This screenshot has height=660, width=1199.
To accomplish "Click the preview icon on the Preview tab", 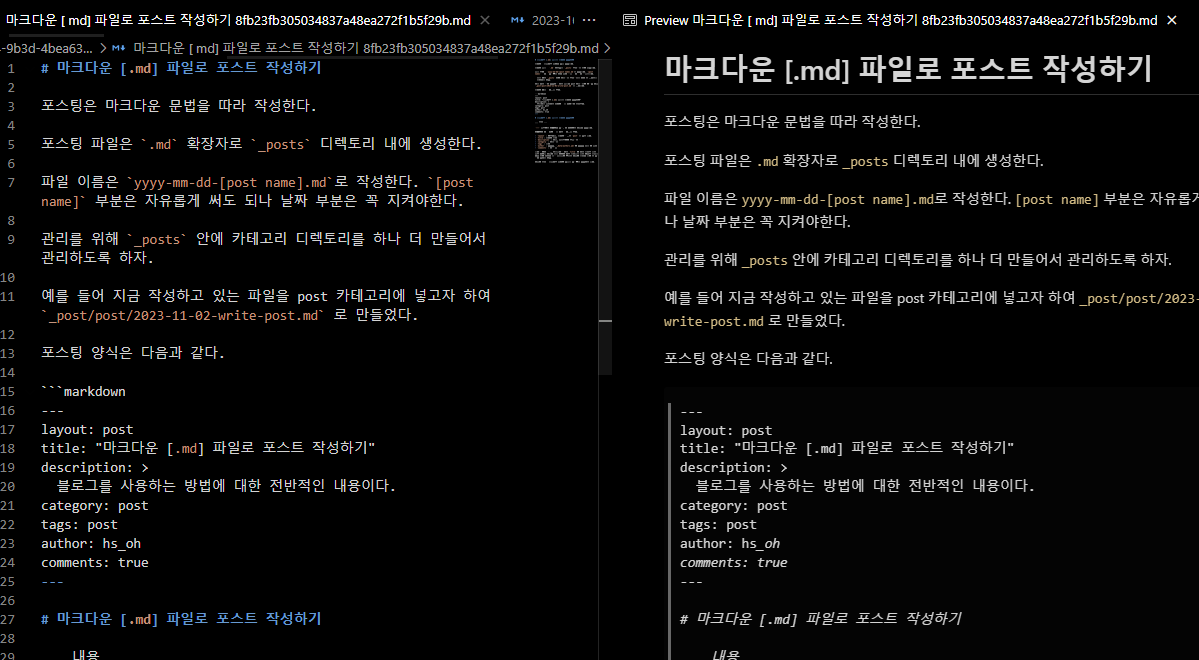I will [630, 21].
